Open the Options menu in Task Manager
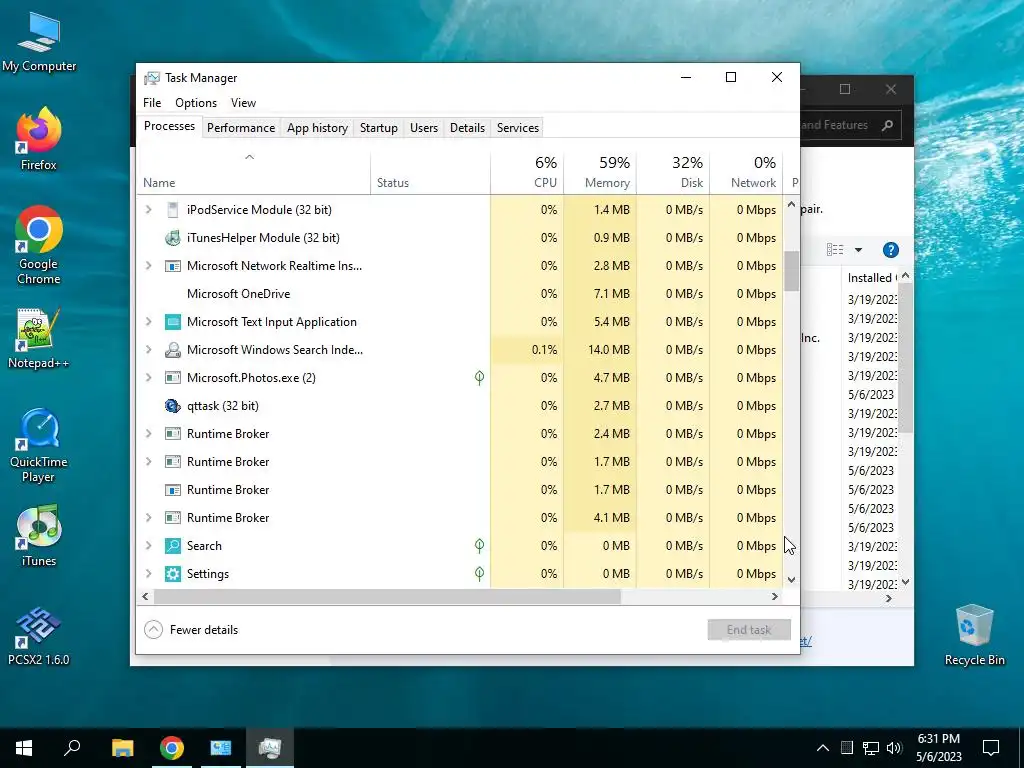Screen dimensions: 1024x768 pyautogui.click(x=196, y=103)
